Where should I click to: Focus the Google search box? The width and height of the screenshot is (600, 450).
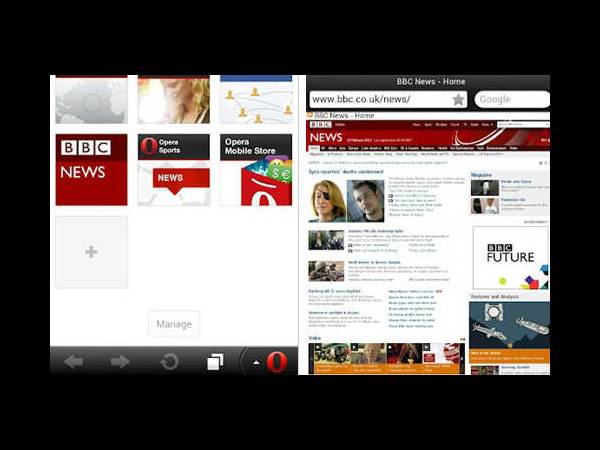[x=511, y=100]
